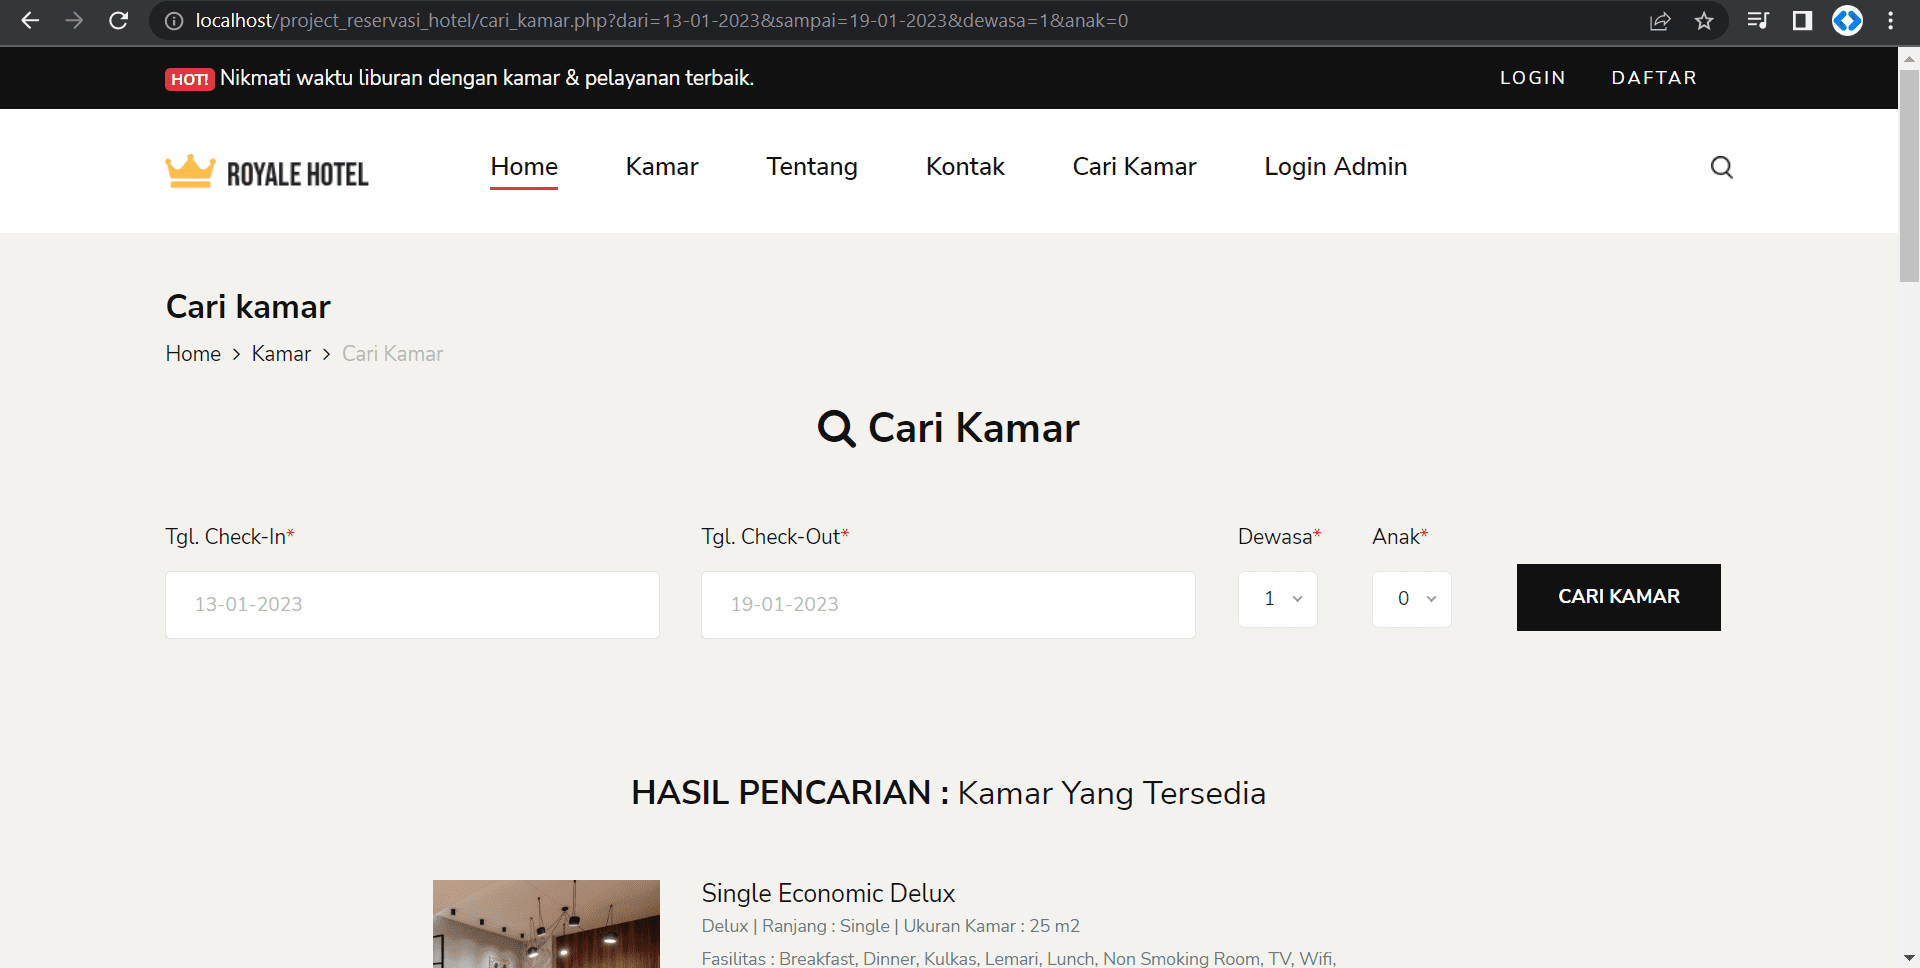The image size is (1920, 968).
Task: Expand the Anak dropdown
Action: click(x=1411, y=599)
